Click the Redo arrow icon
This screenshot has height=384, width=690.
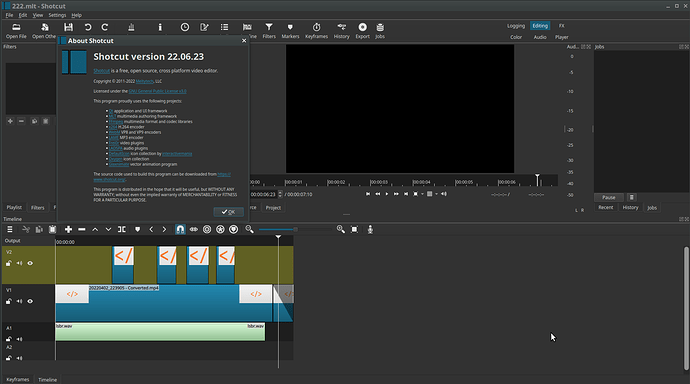105,27
